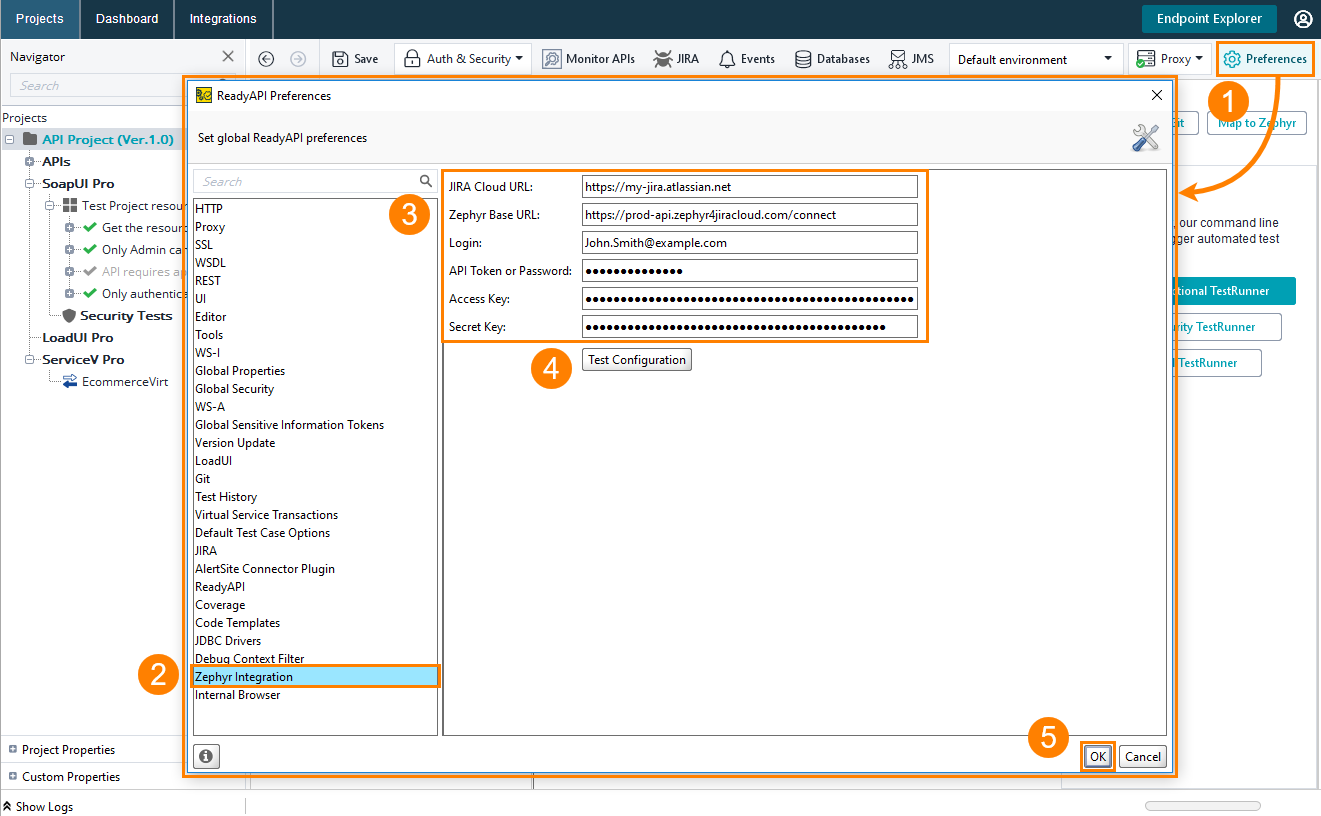Click the Save toolbar button
Image resolution: width=1321 pixels, height=816 pixels.
[x=355, y=59]
